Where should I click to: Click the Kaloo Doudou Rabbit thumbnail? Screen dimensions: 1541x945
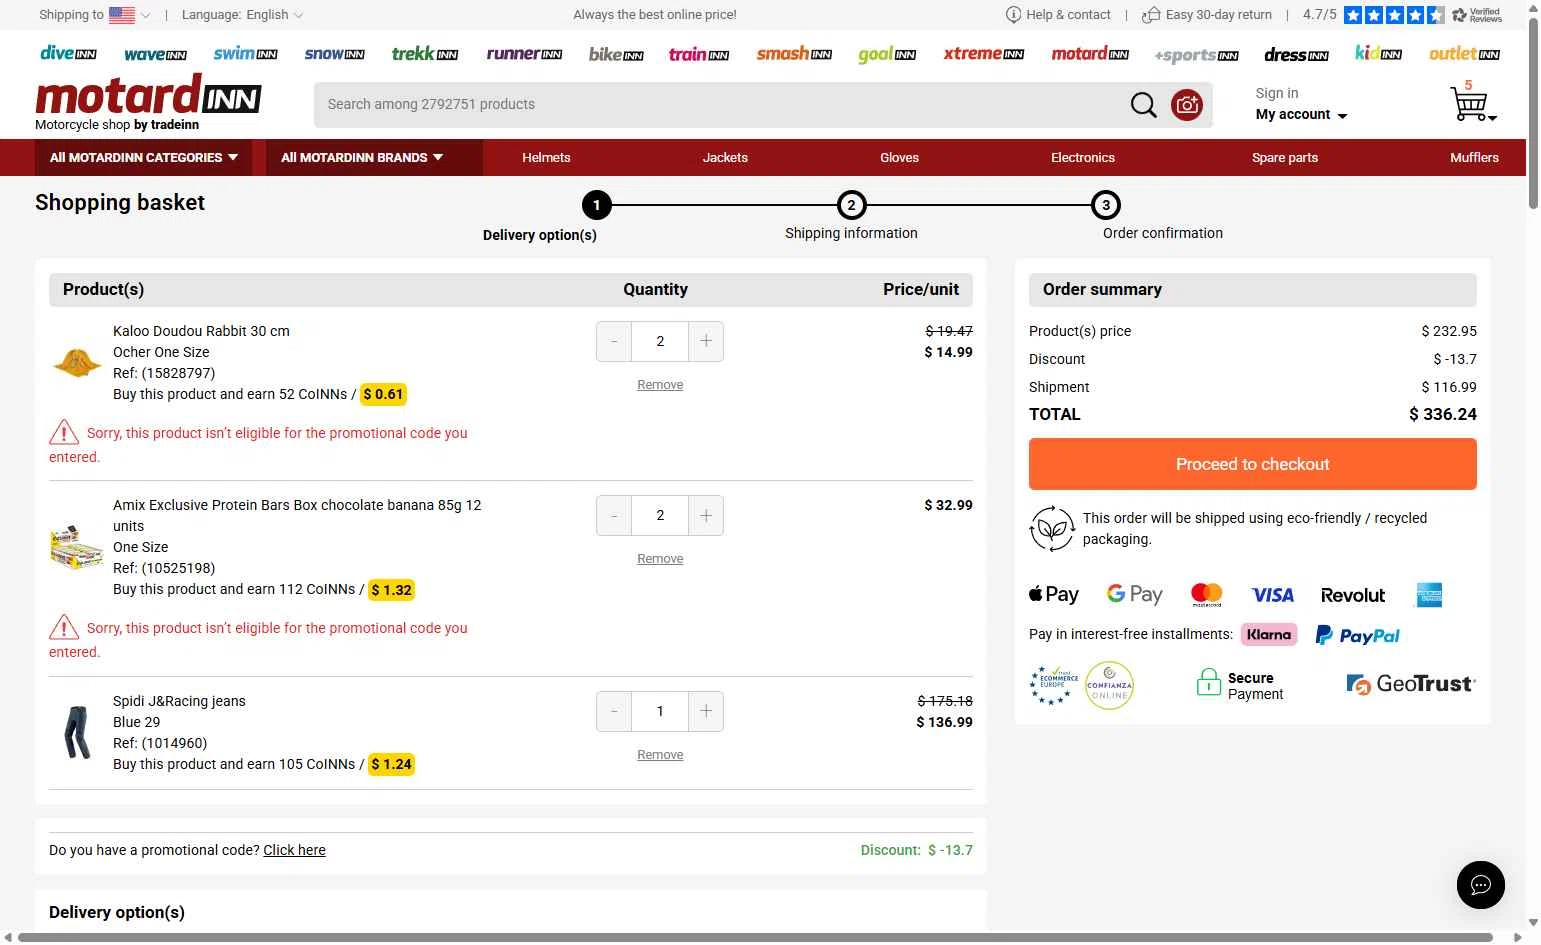point(77,362)
